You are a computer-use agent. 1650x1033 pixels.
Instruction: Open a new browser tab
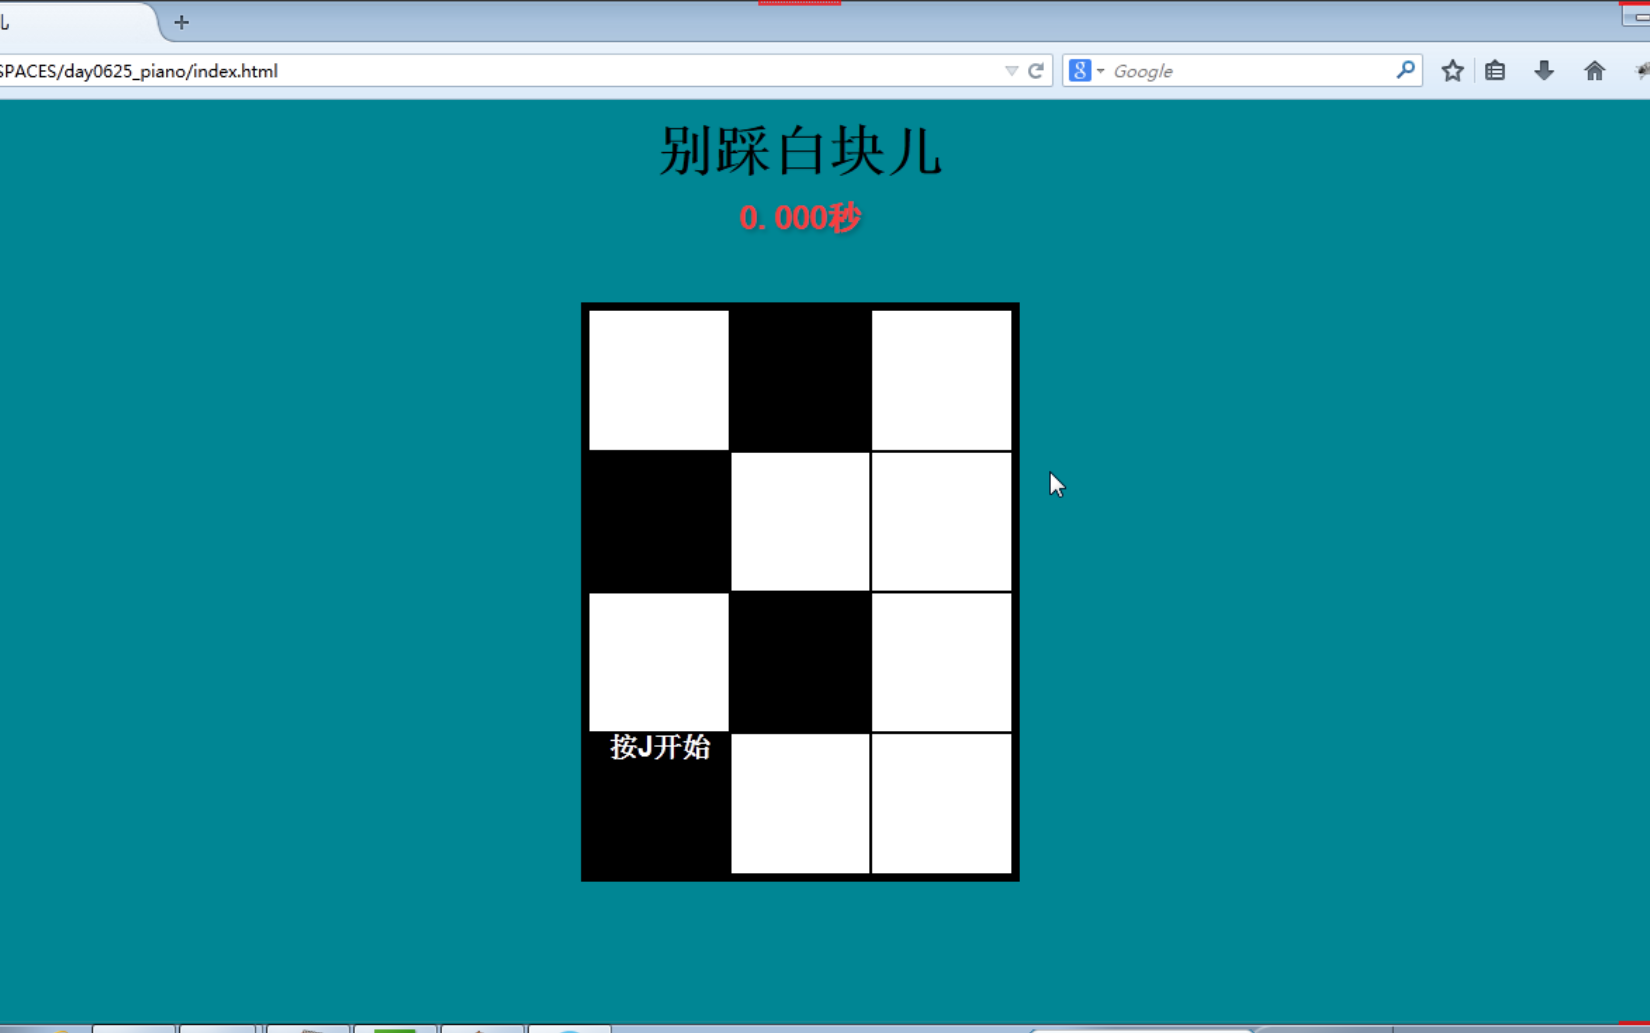pos(181,22)
